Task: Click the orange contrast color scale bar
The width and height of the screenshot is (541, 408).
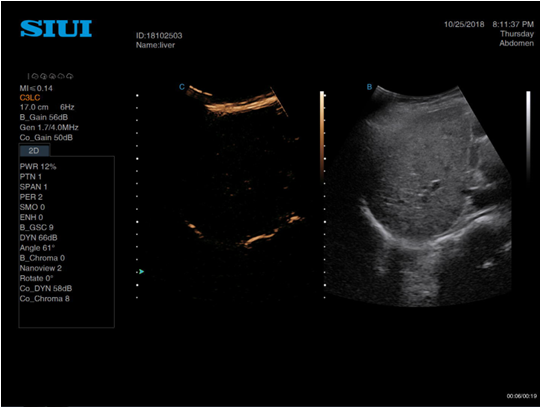Action: [x=322, y=136]
